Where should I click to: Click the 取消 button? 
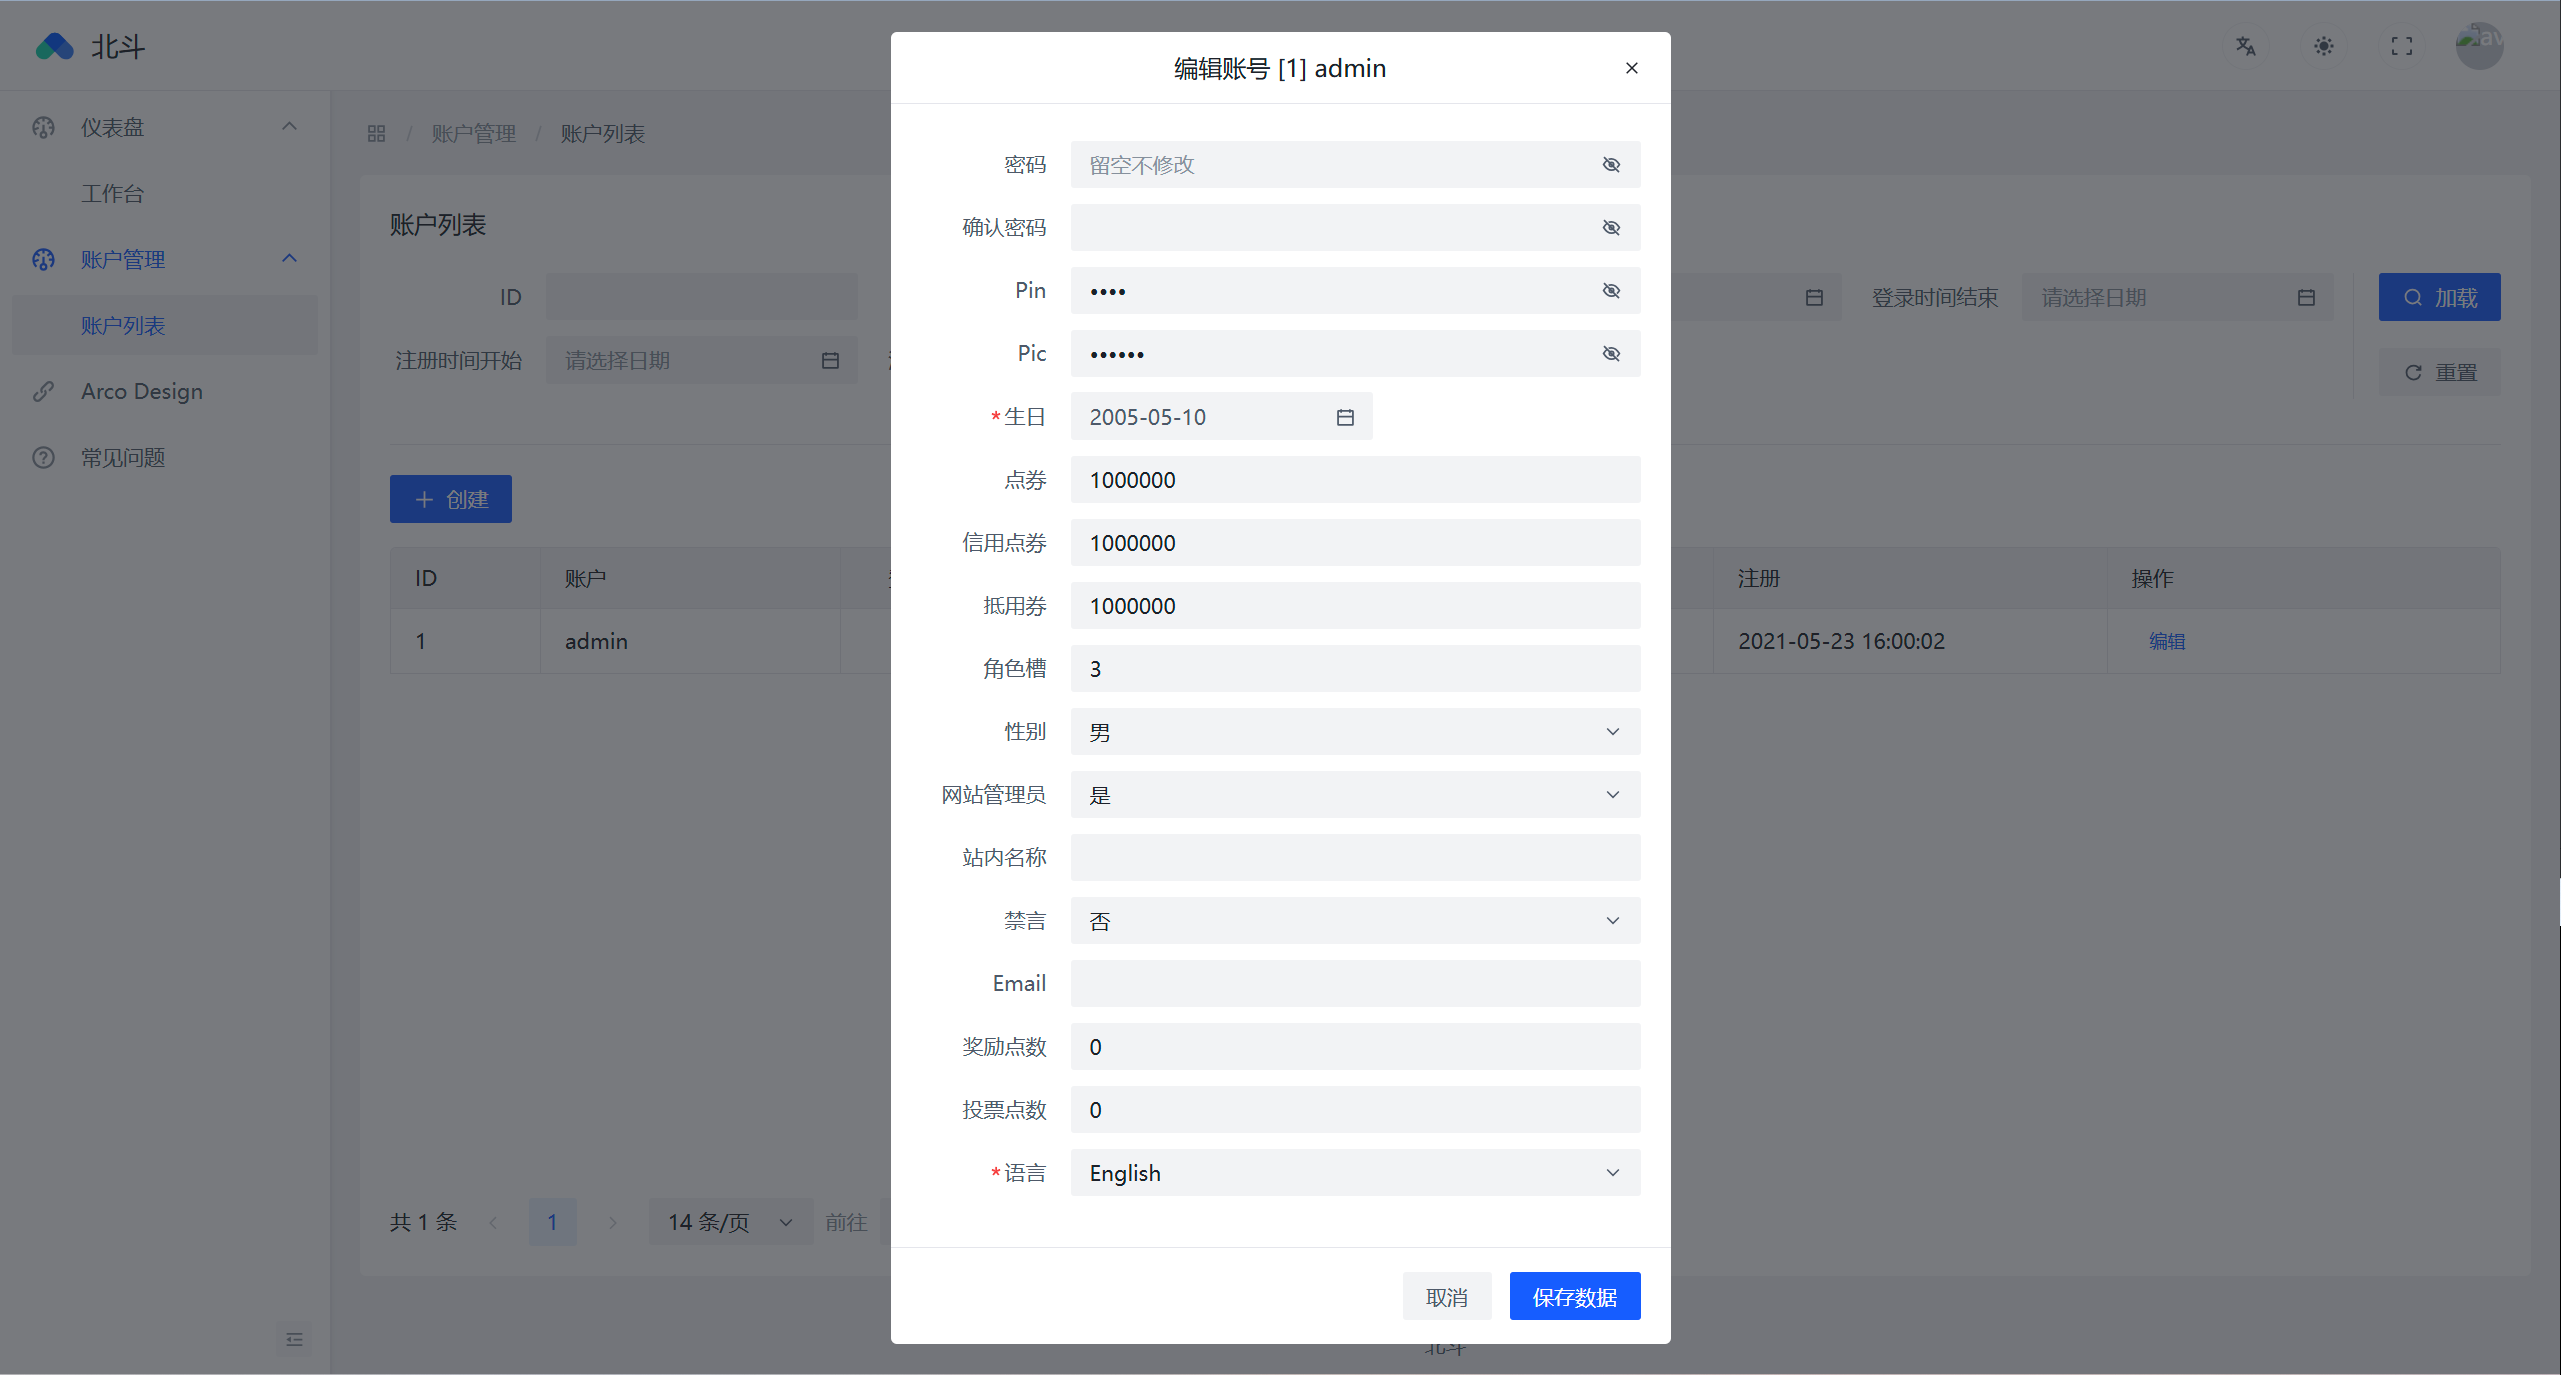1446,1297
